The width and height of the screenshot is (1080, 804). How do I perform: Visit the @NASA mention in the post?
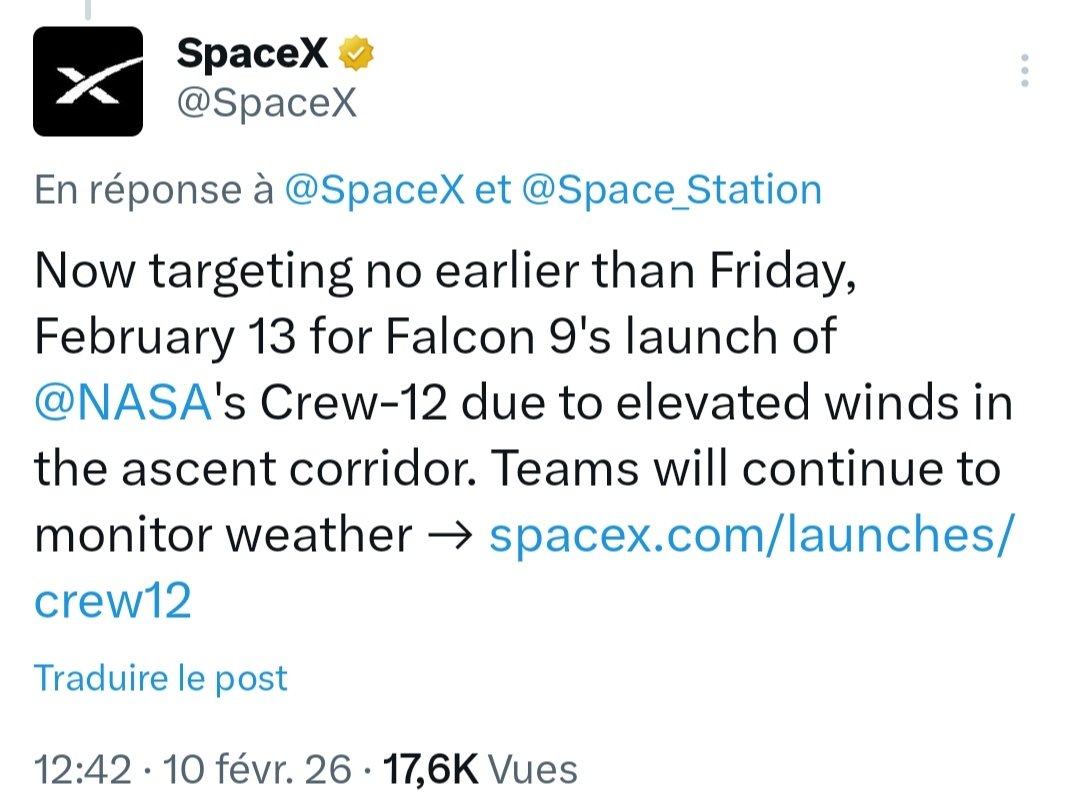(120, 404)
